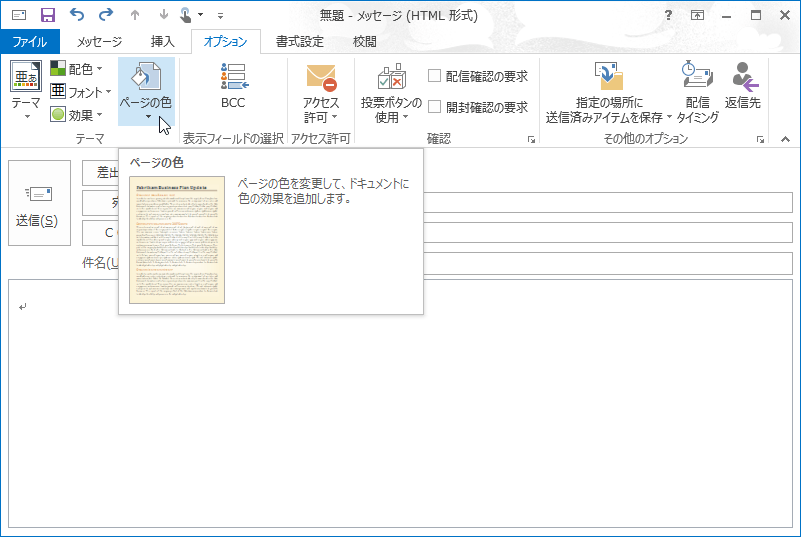Open 確認 group dialog launcher

click(532, 139)
